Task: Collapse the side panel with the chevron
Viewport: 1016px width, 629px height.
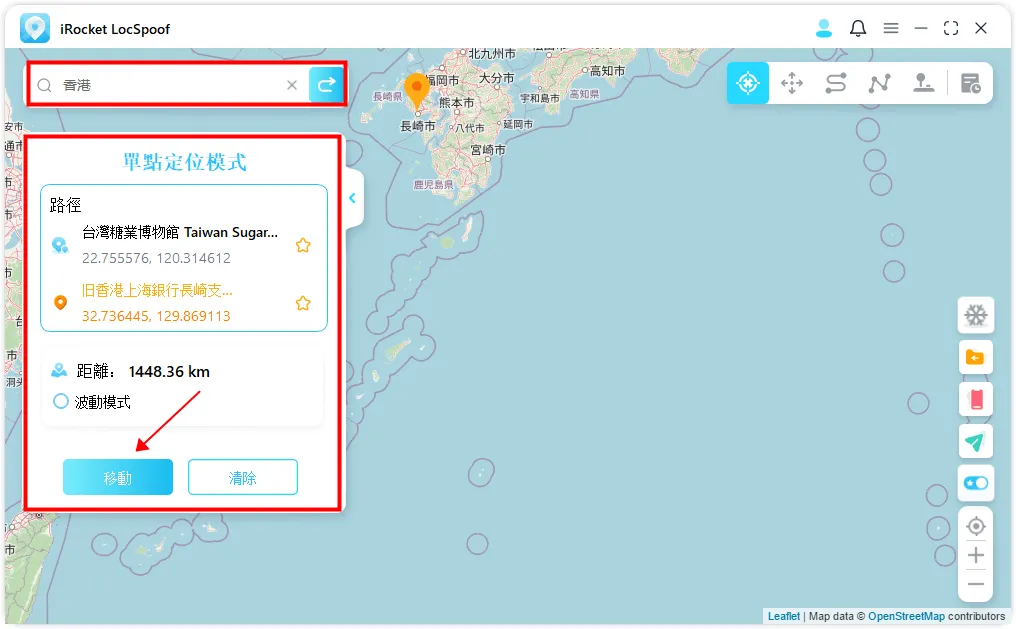Action: click(x=352, y=198)
